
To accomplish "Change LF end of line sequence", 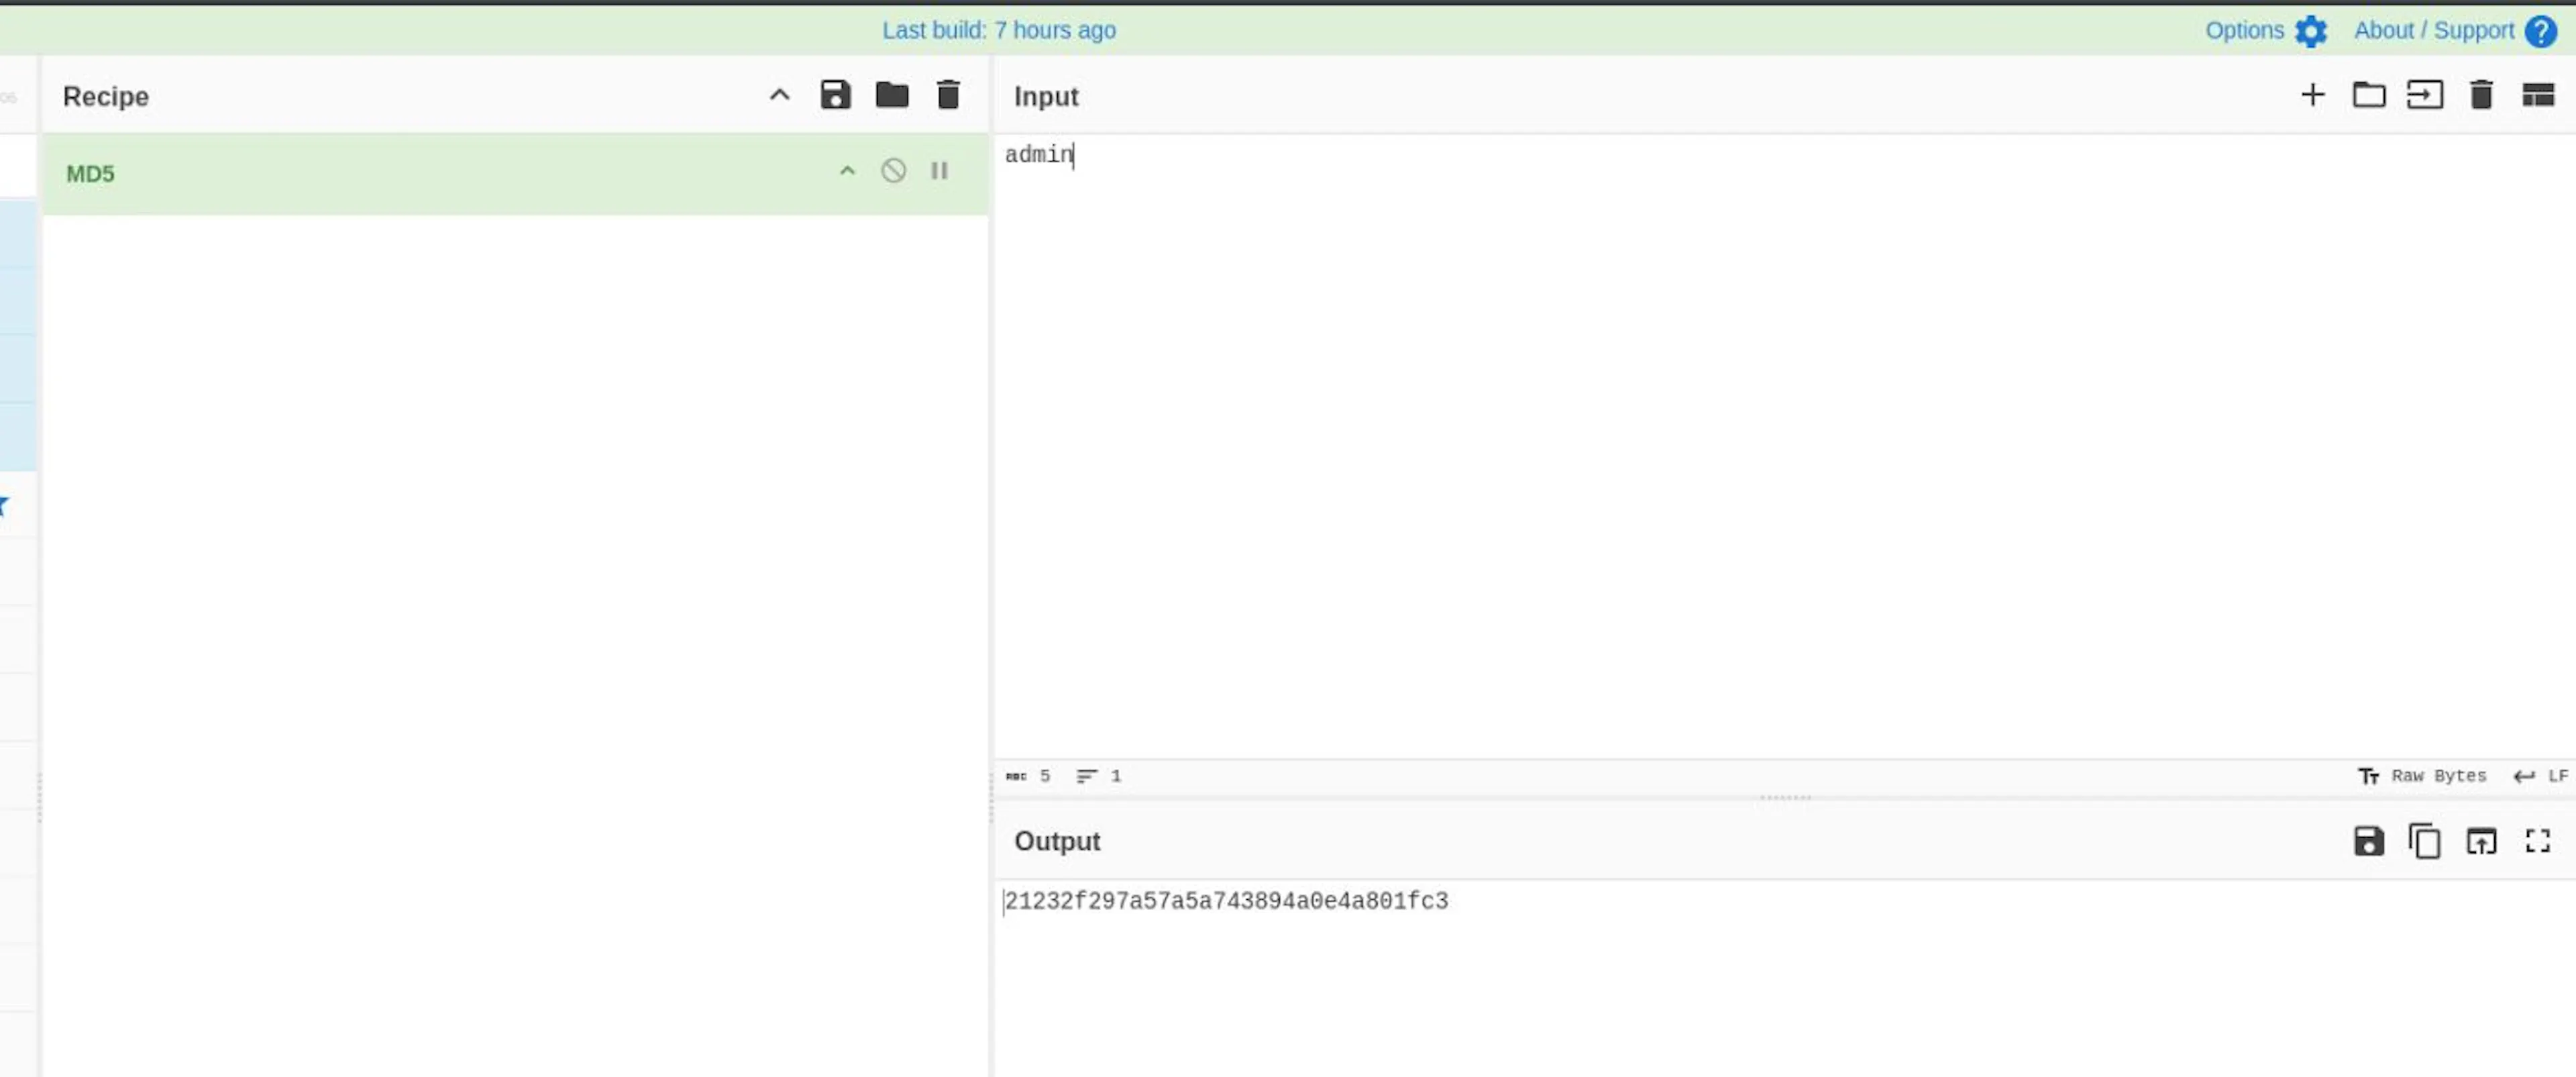I will coord(2540,776).
